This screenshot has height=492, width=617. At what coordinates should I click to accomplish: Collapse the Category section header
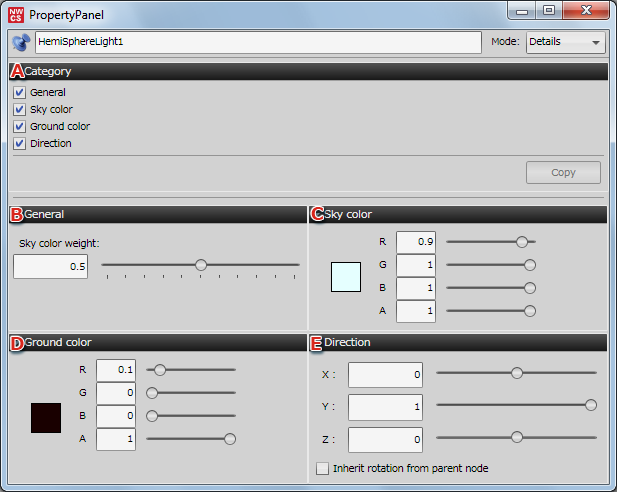pyautogui.click(x=308, y=71)
